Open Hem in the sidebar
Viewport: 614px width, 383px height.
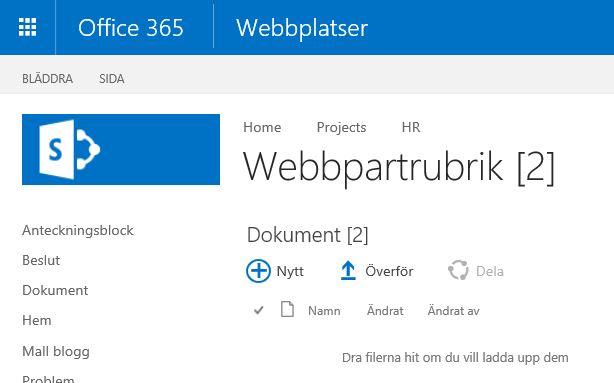coord(37,320)
